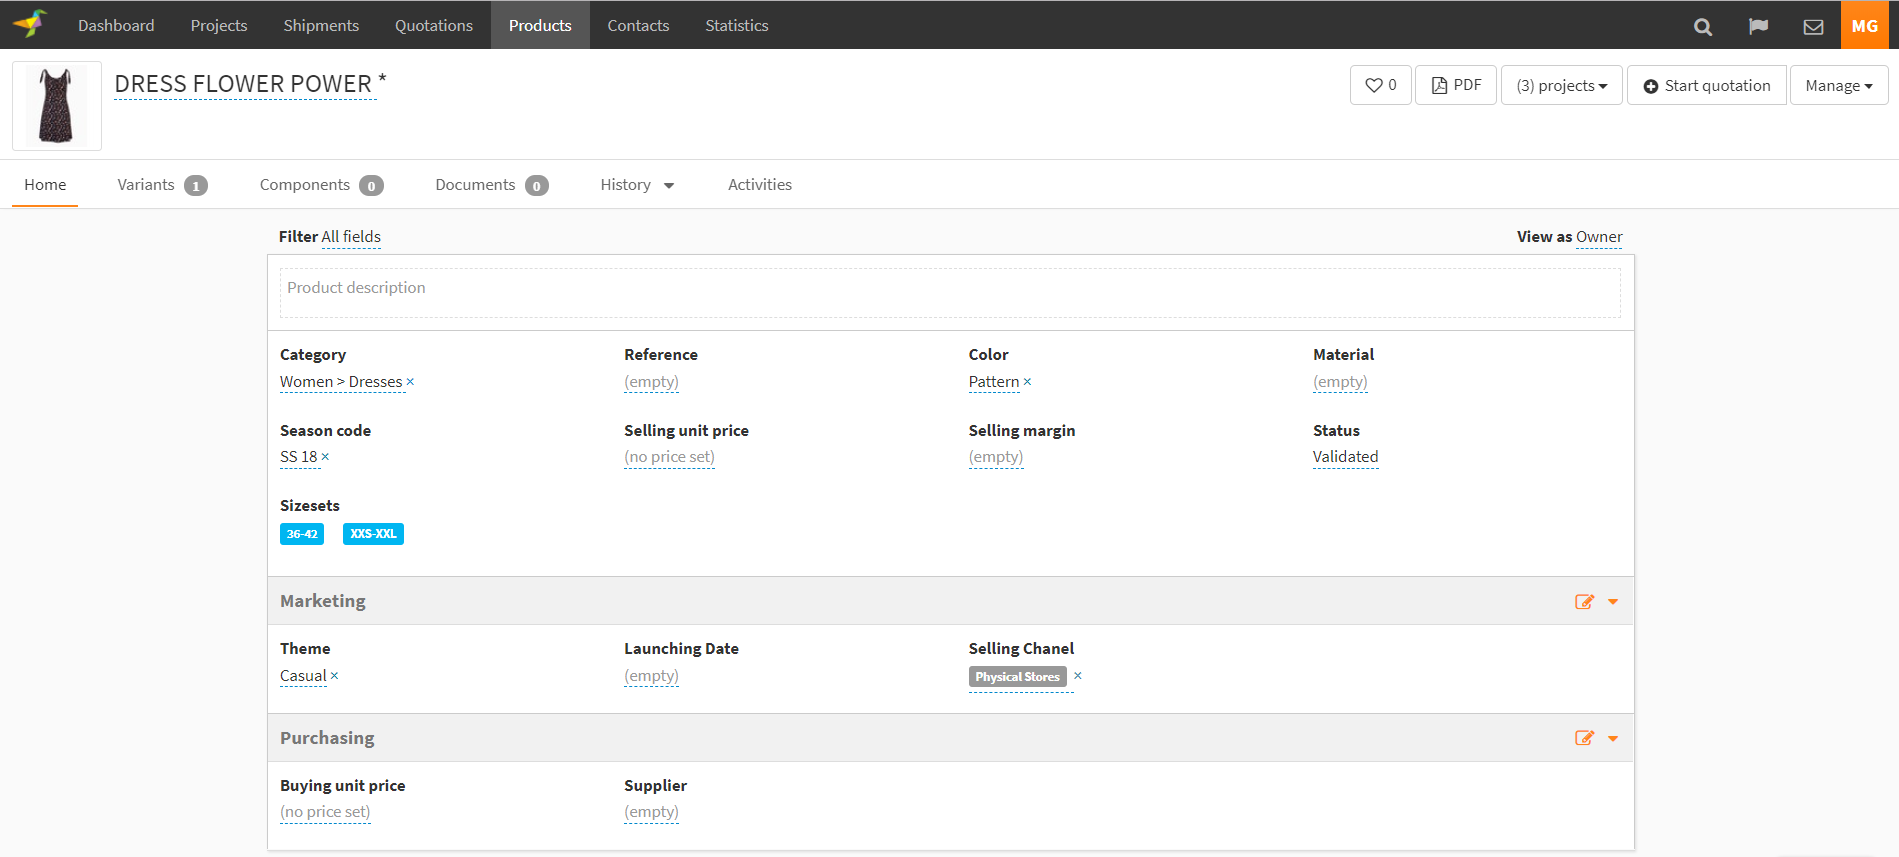Click the flag notifications icon

(1758, 27)
